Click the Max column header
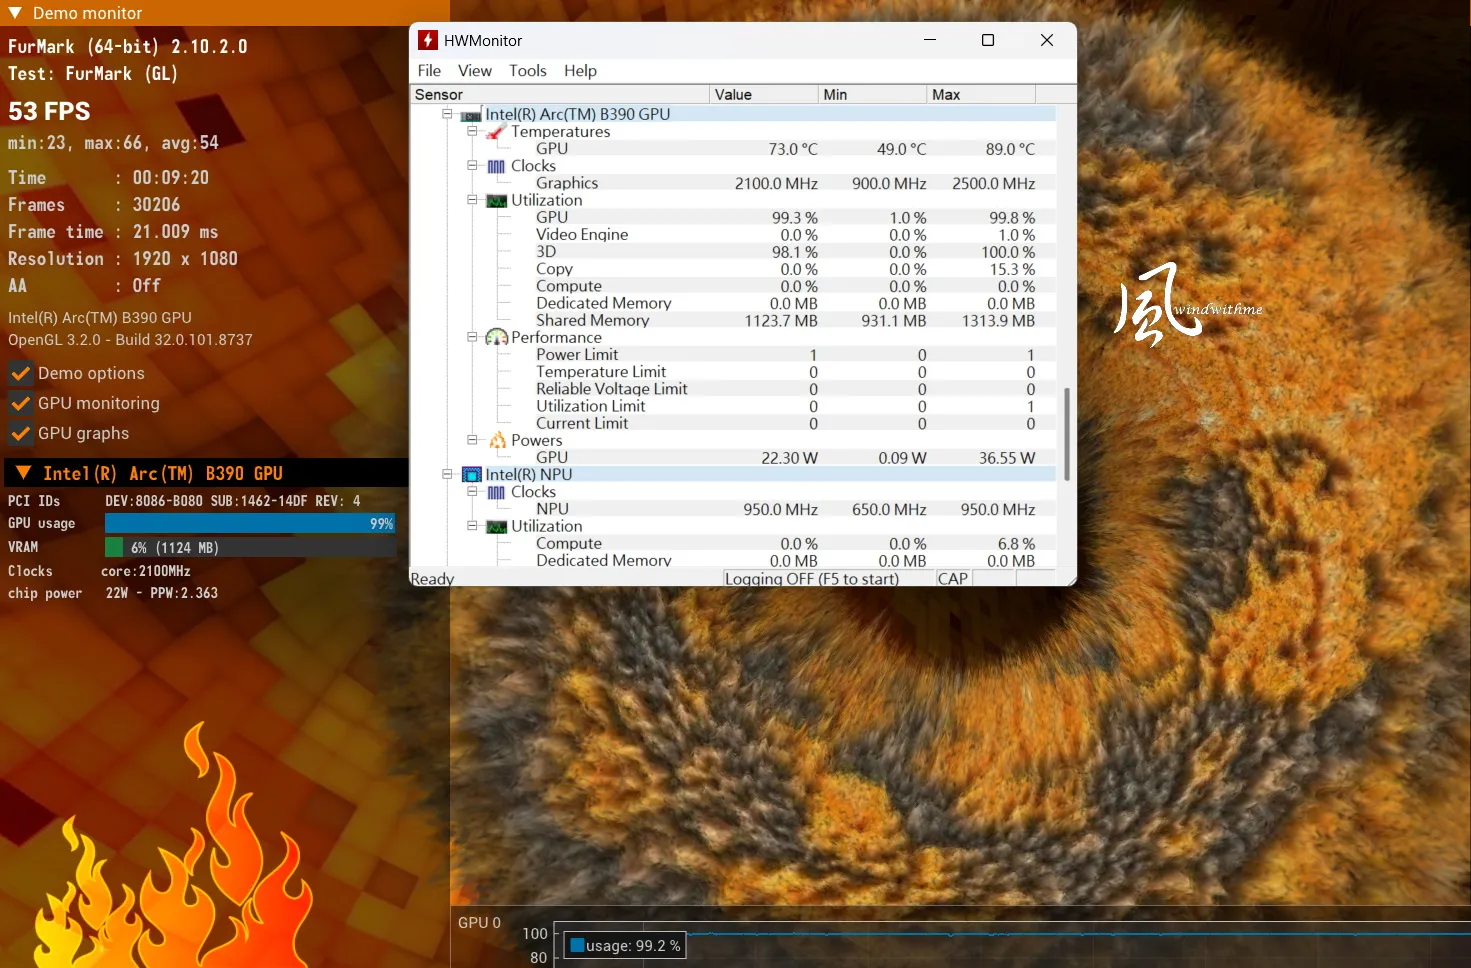 pyautogui.click(x=981, y=95)
